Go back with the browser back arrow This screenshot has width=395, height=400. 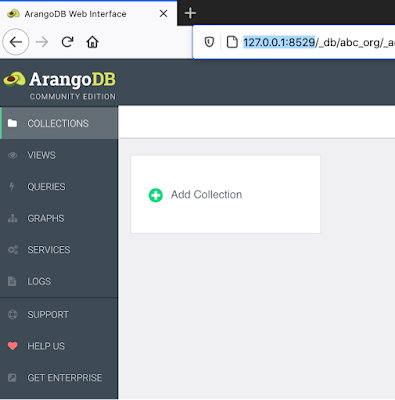pos(16,42)
